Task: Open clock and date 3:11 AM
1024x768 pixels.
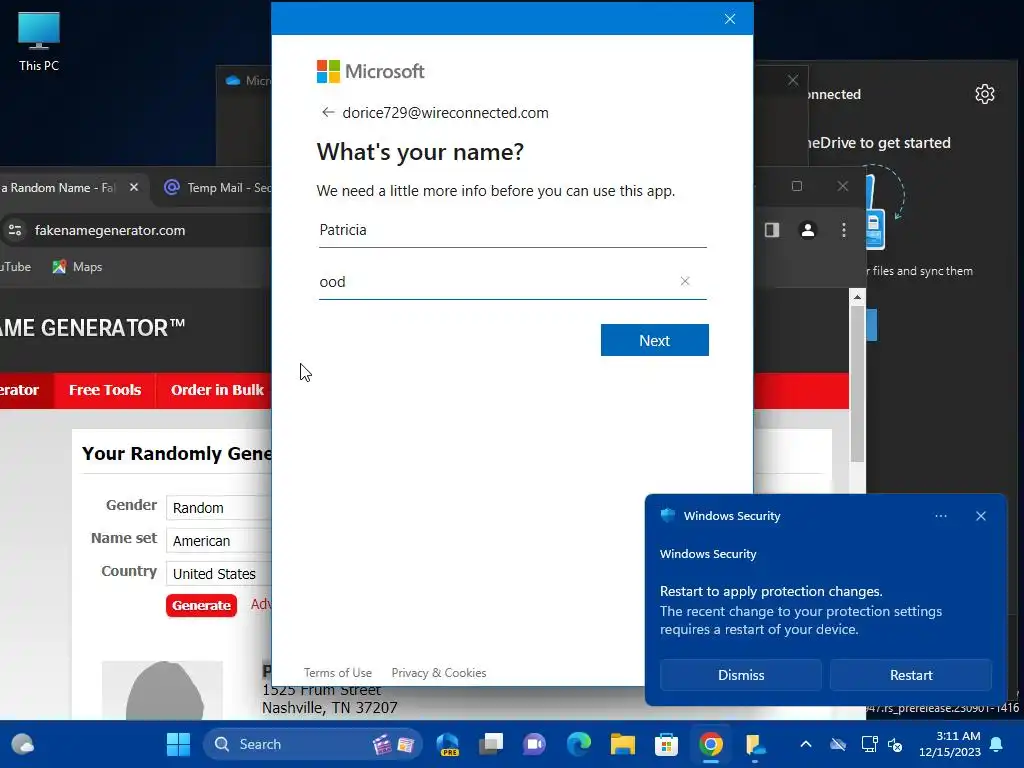Action: point(950,744)
